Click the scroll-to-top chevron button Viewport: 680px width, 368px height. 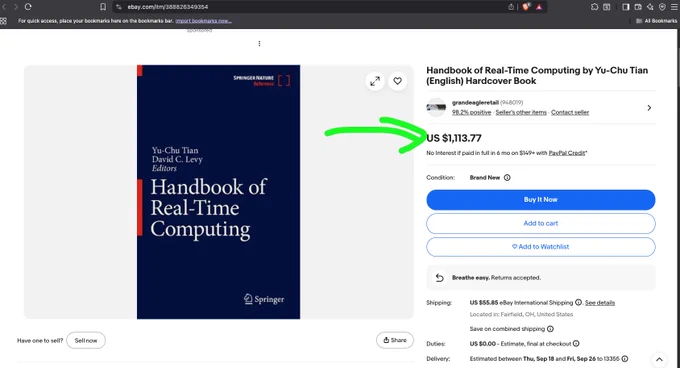coord(659,359)
